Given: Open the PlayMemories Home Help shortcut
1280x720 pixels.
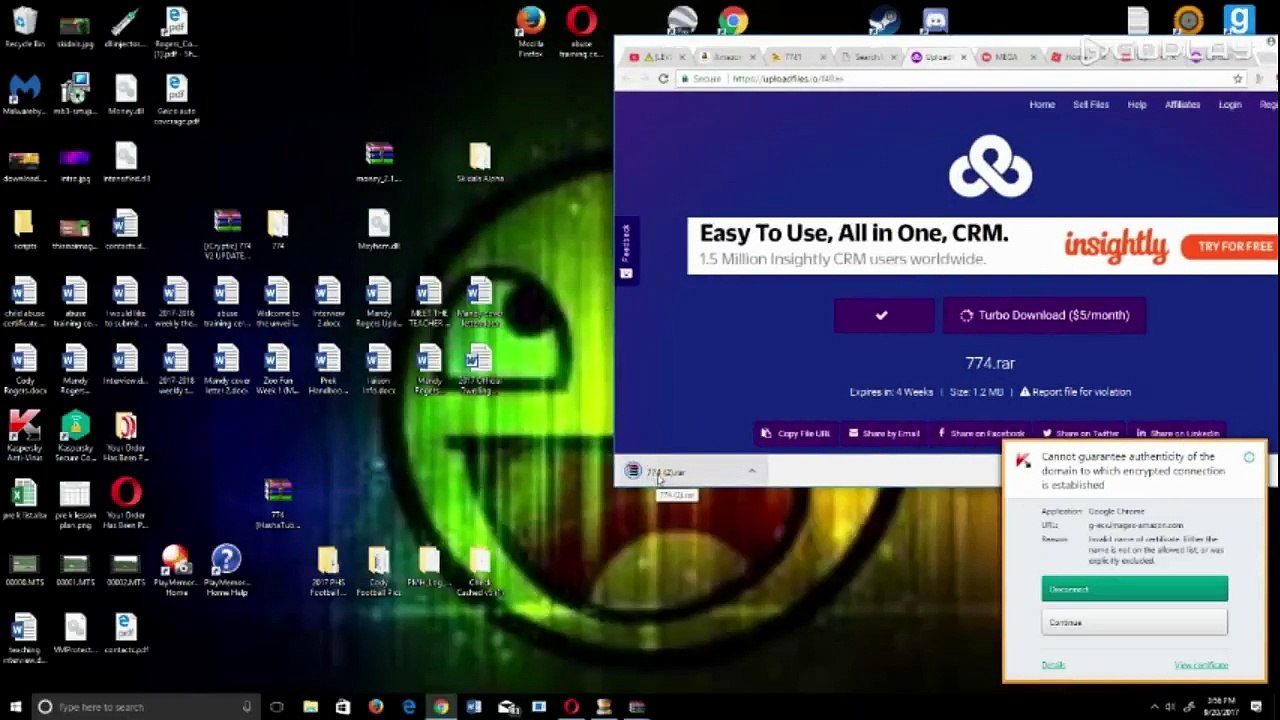Looking at the screenshot, I should coord(226,572).
